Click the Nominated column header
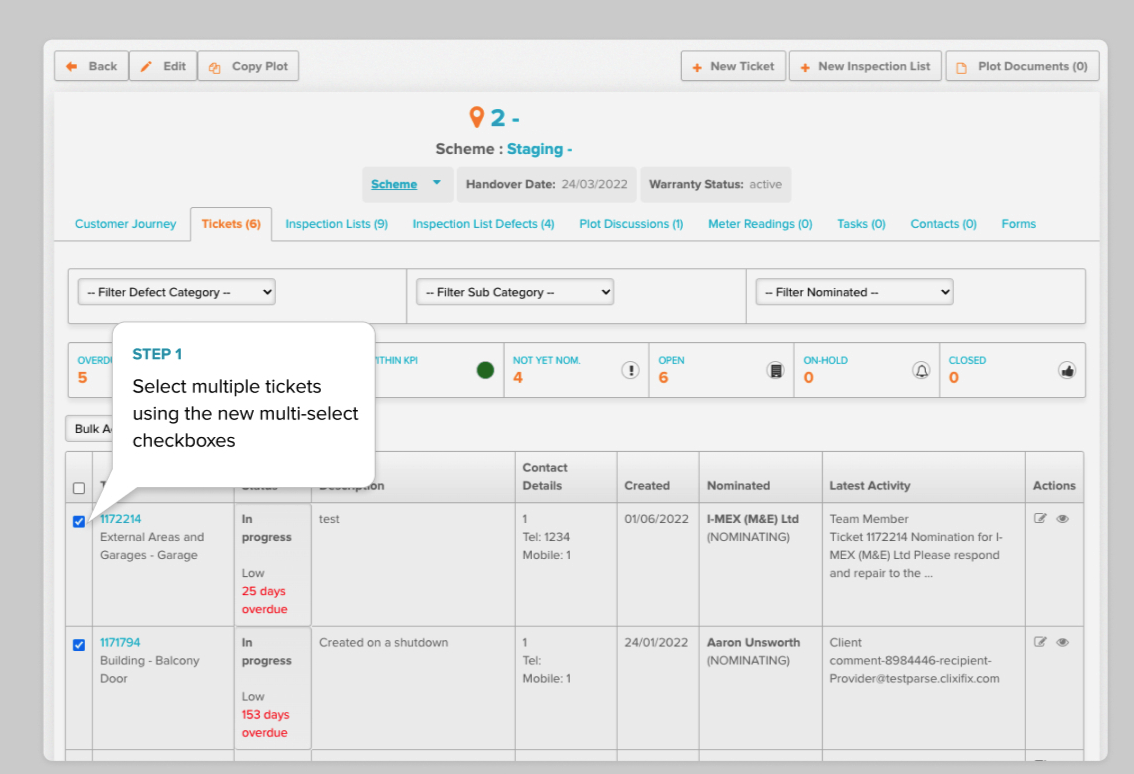This screenshot has height=774, width=1134. pyautogui.click(x=738, y=485)
